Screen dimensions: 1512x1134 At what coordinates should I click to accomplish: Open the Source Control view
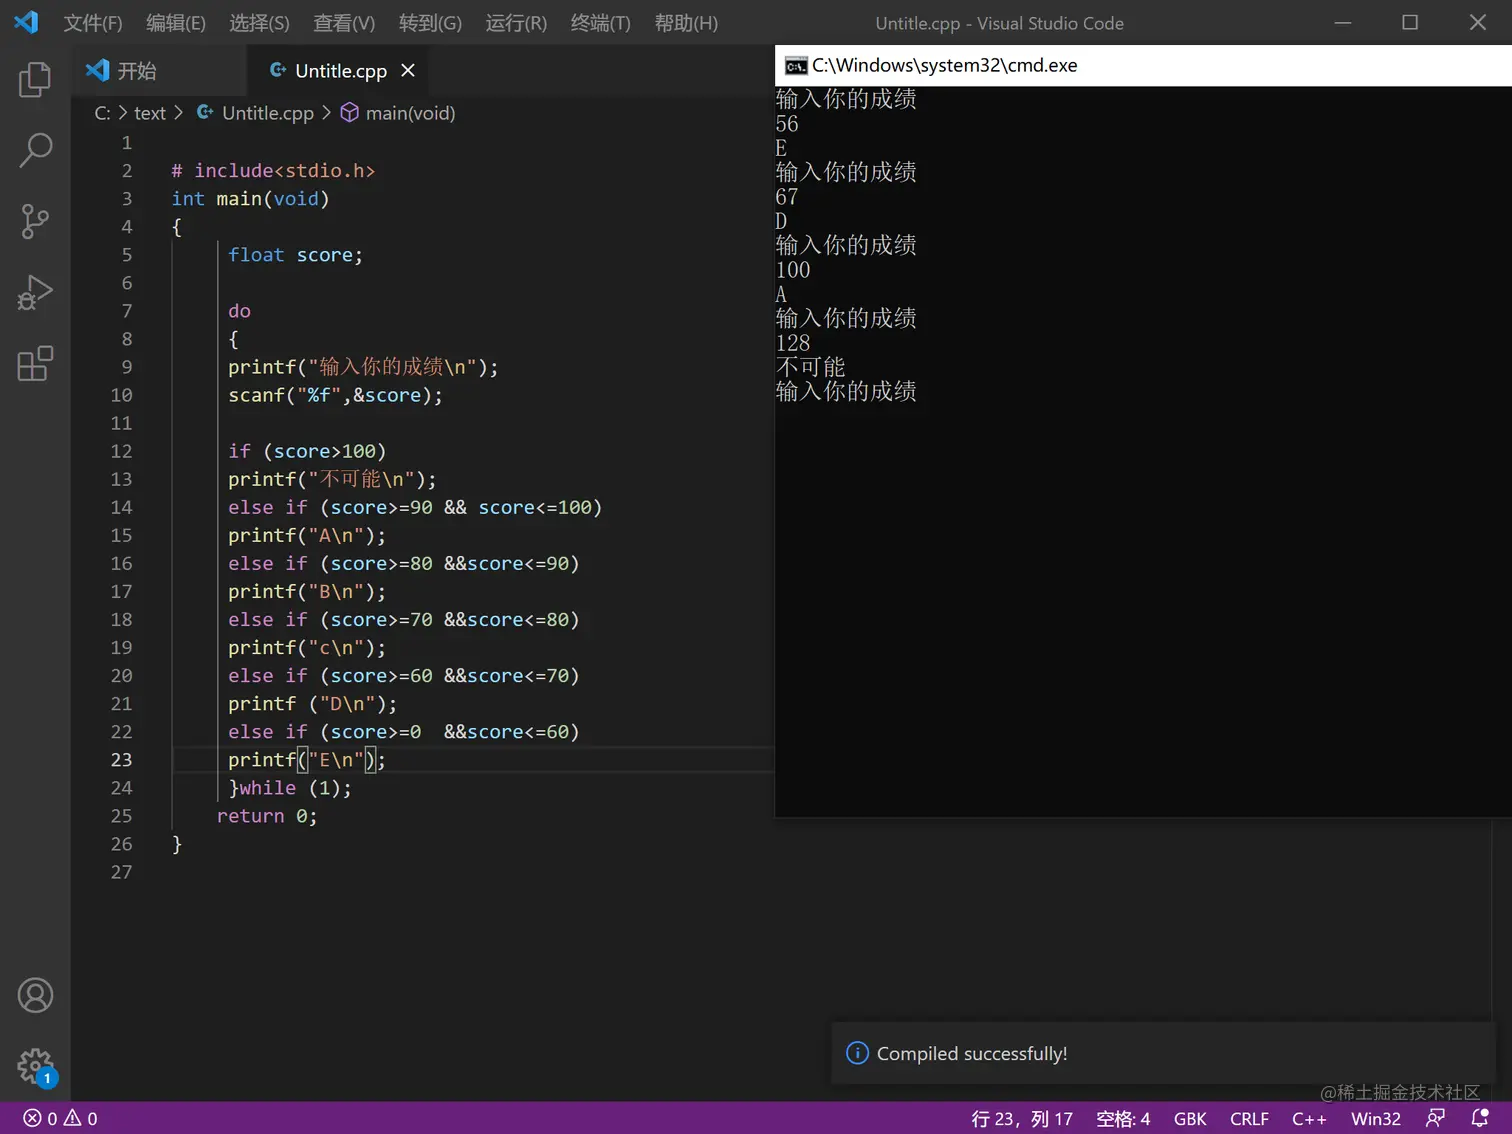[x=35, y=221]
